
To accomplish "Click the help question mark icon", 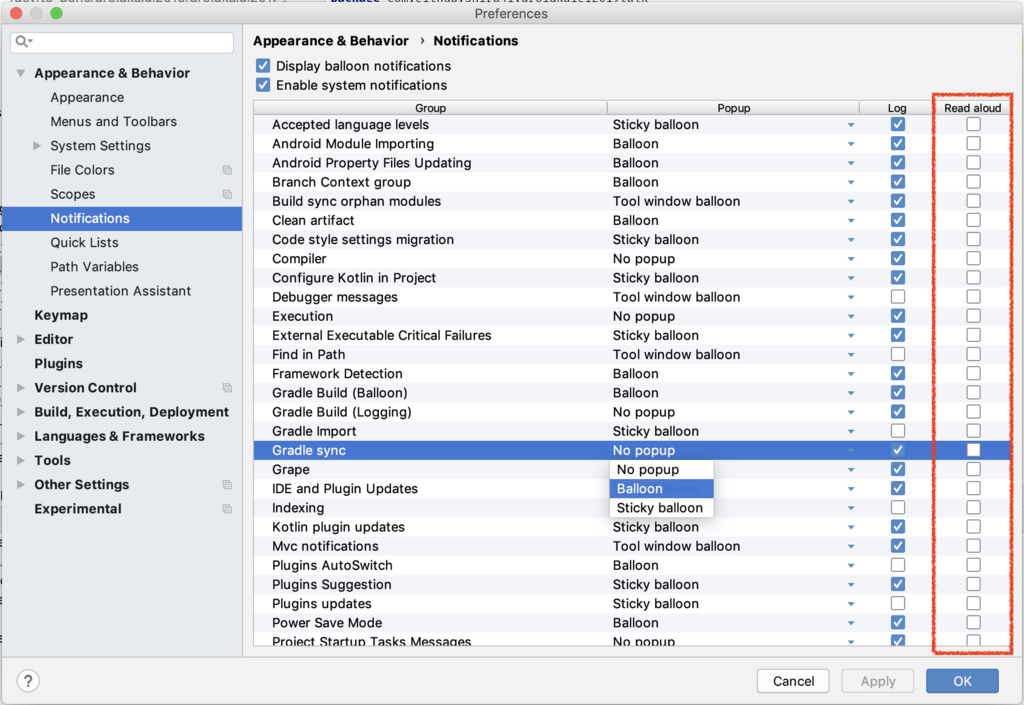I will [x=28, y=681].
